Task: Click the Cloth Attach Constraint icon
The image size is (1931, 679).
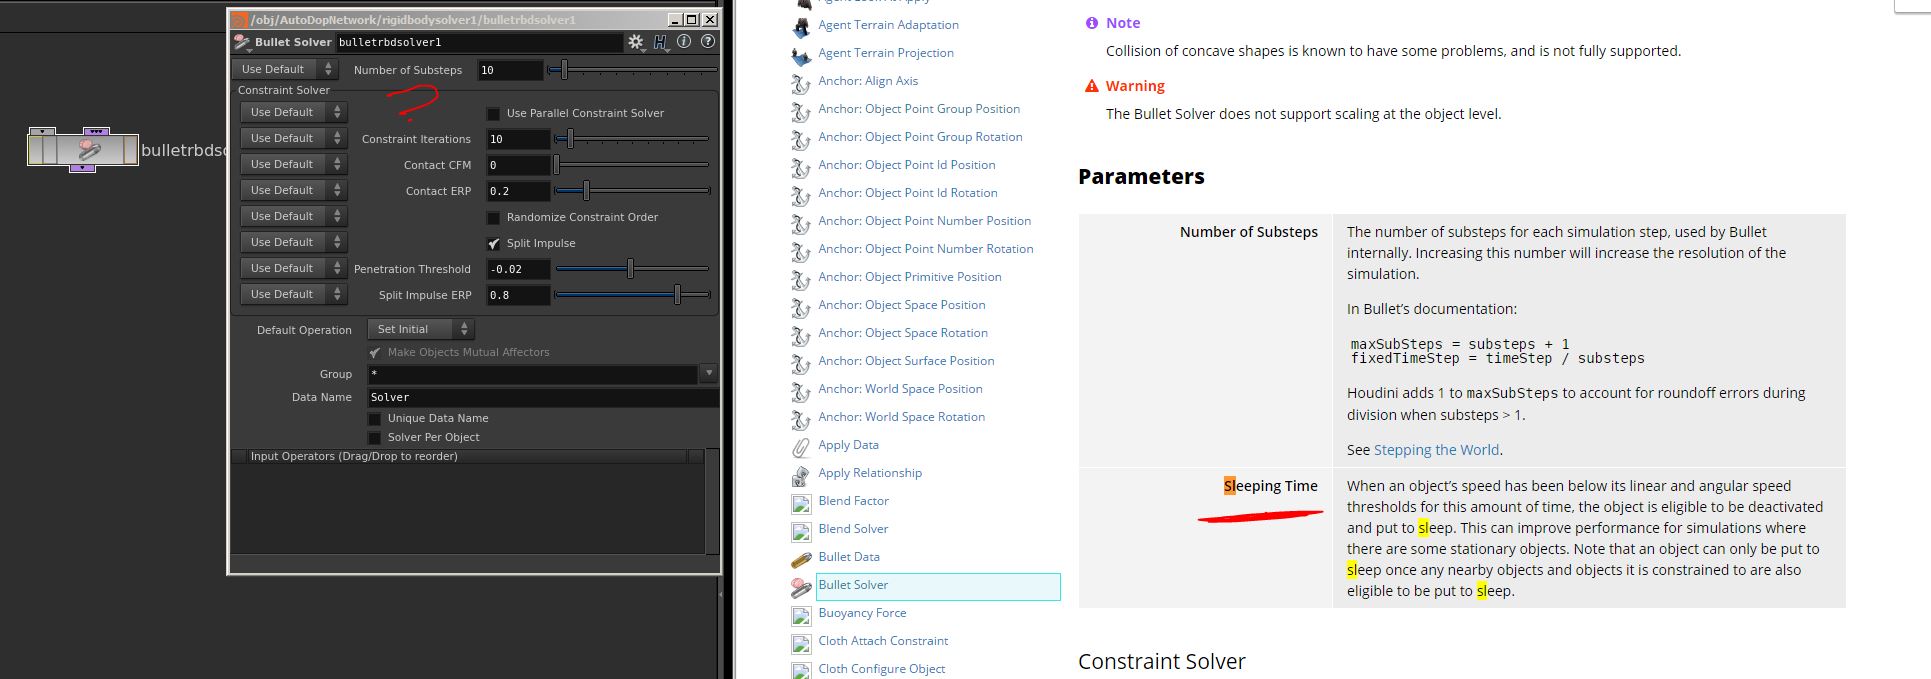Action: tap(801, 643)
